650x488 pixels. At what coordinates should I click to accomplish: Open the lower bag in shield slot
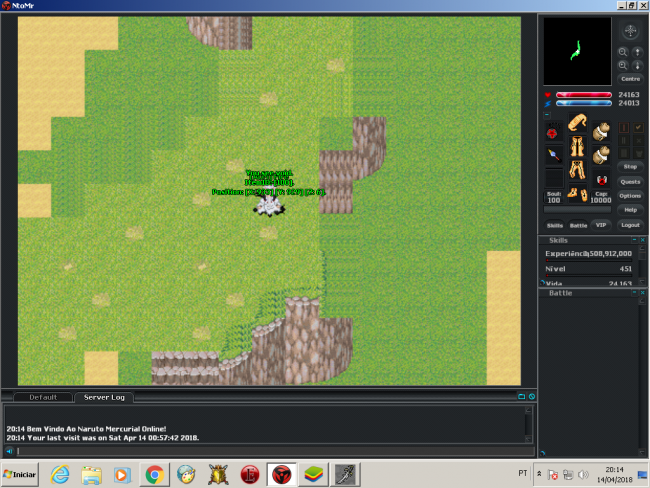(601, 155)
